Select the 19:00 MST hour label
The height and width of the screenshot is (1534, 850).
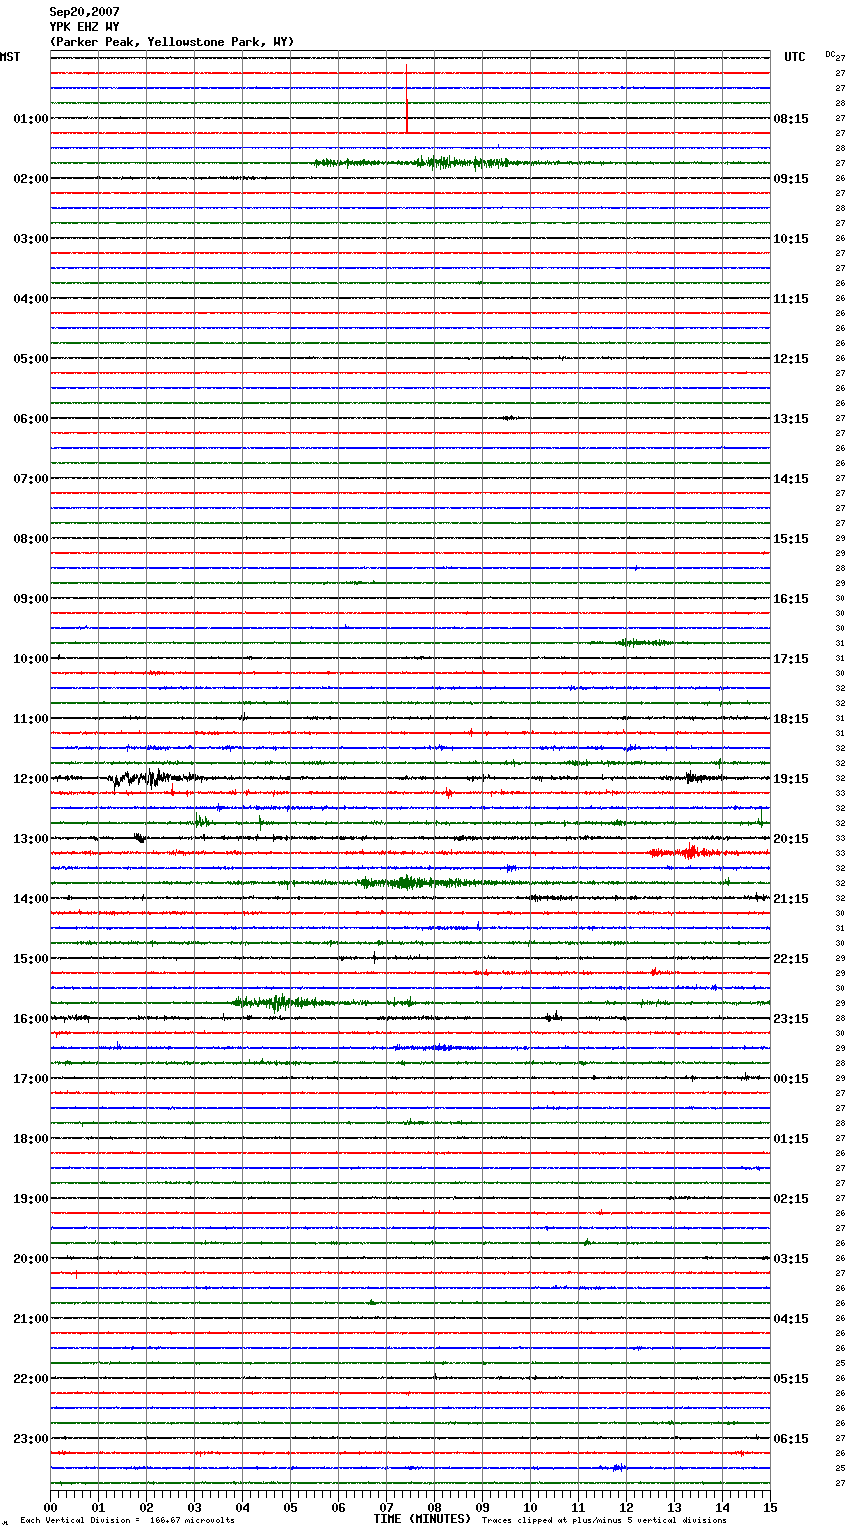point(31,1199)
